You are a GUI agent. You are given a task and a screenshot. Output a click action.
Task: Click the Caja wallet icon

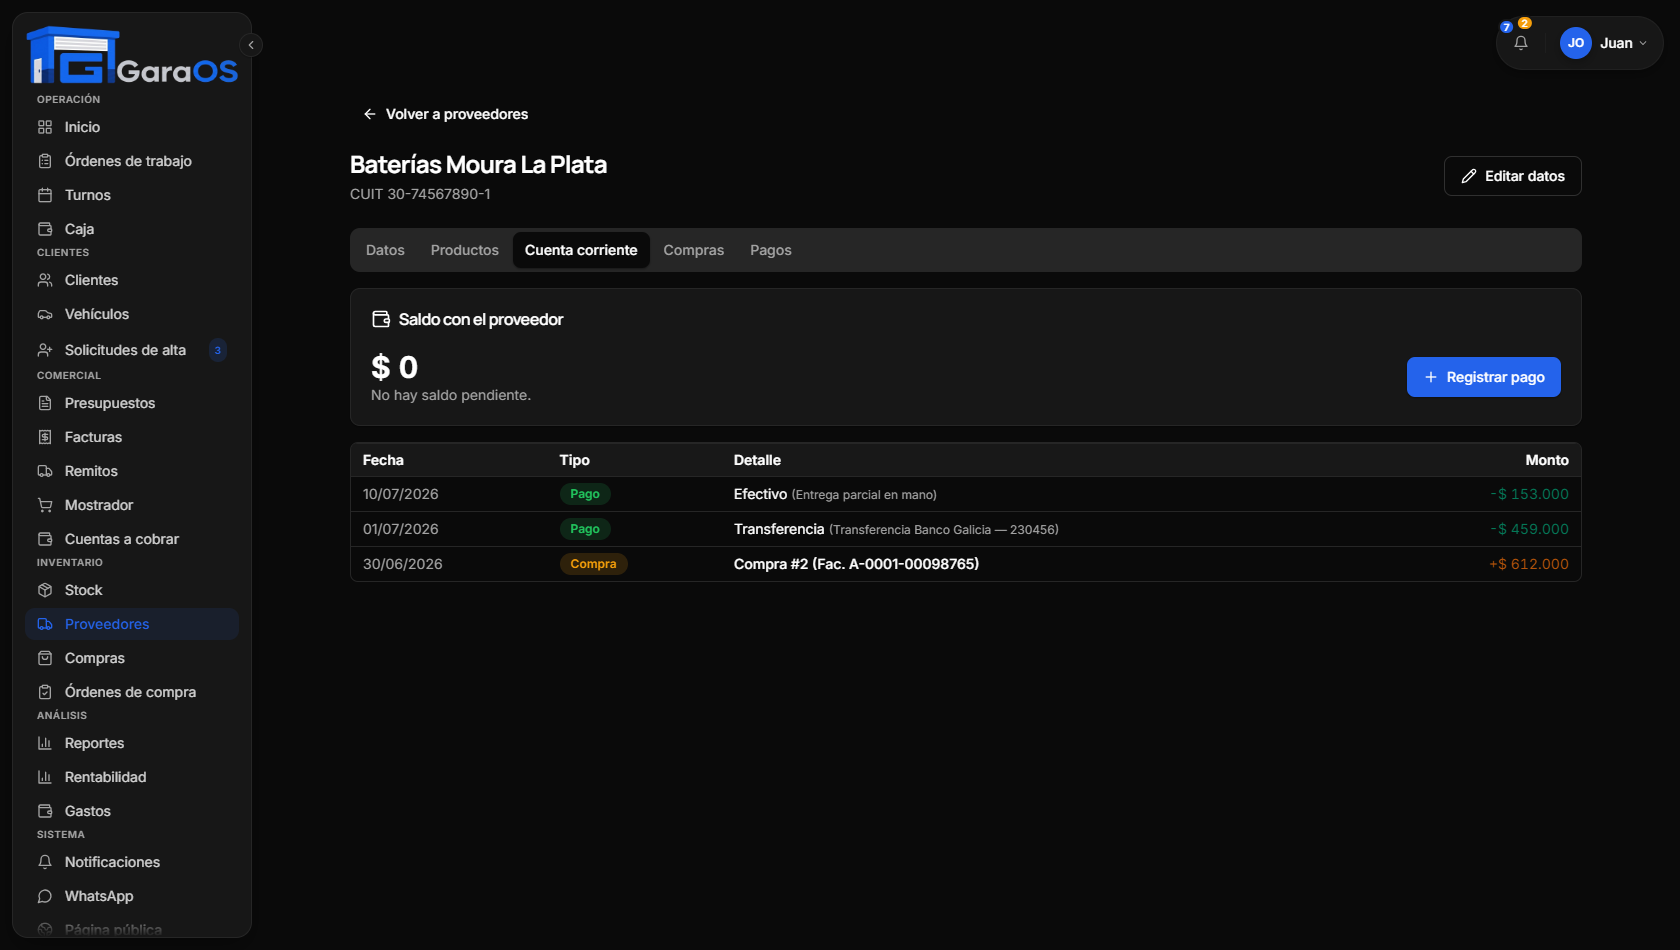coord(45,229)
